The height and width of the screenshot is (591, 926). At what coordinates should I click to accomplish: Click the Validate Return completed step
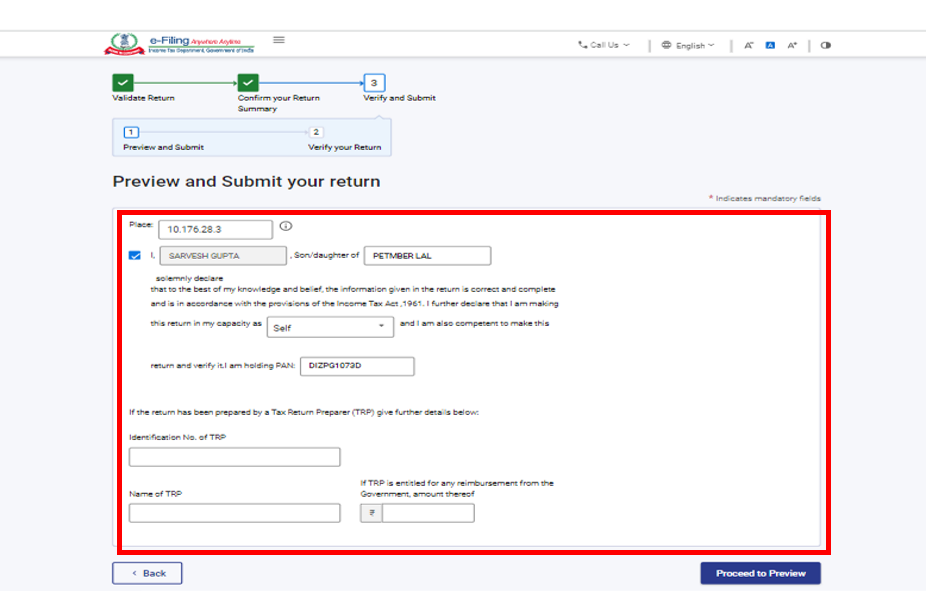click(x=123, y=83)
